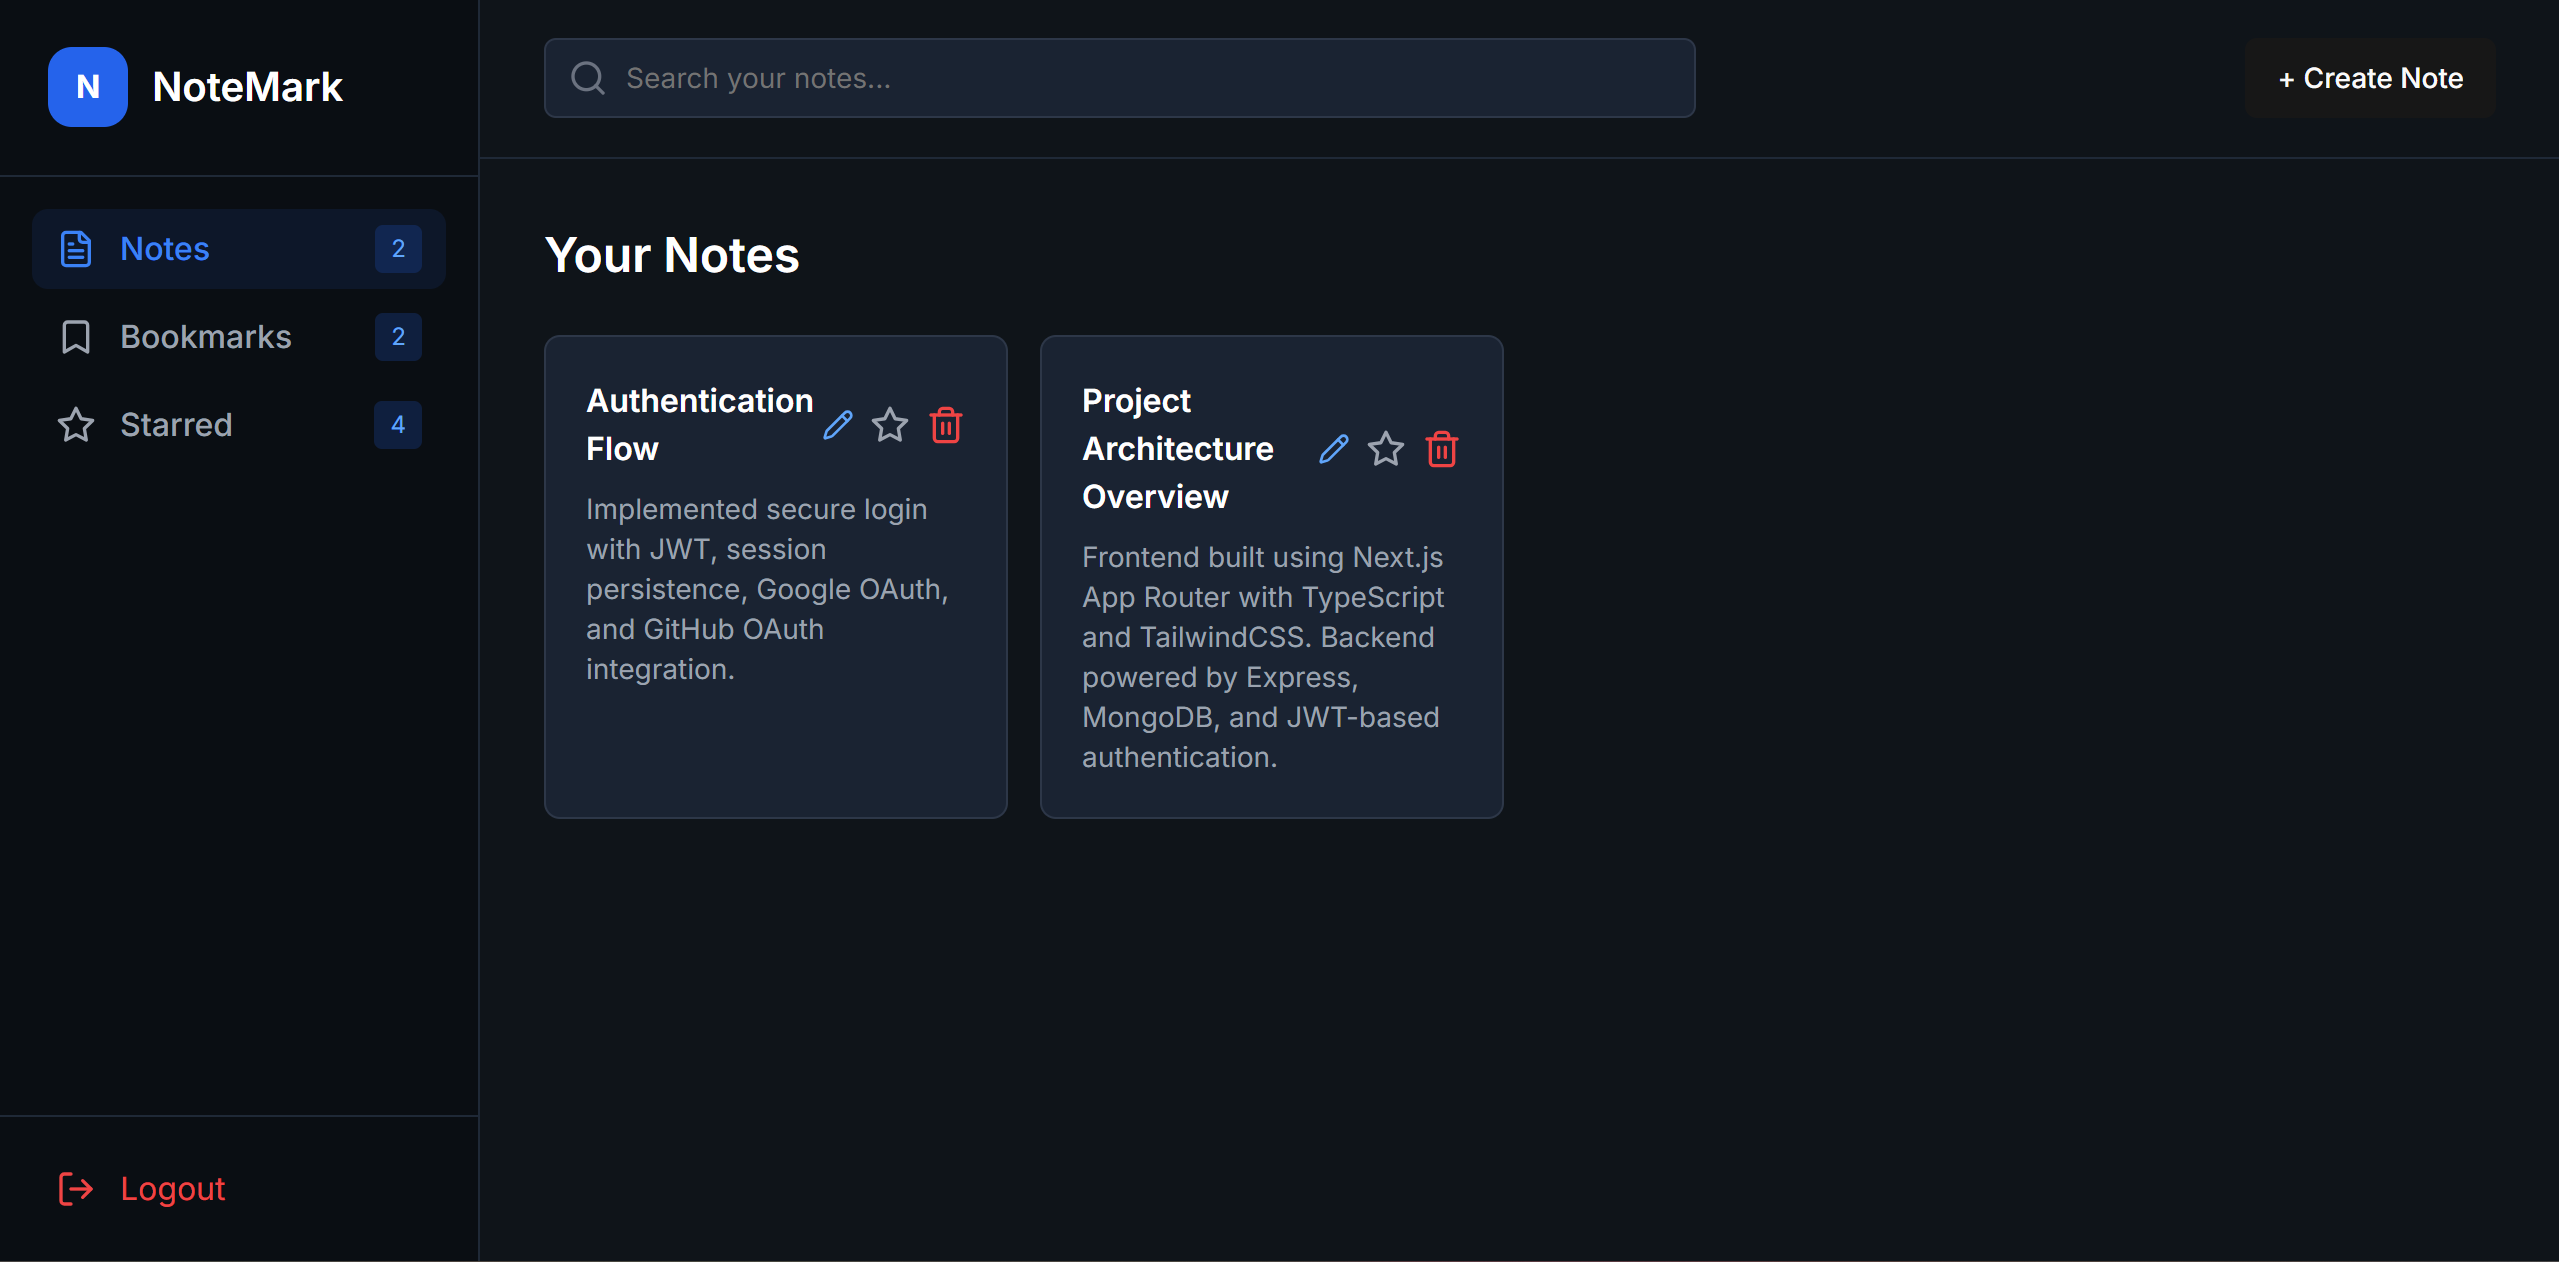Click the Create Note button
2559x1262 pixels.
2371,78
